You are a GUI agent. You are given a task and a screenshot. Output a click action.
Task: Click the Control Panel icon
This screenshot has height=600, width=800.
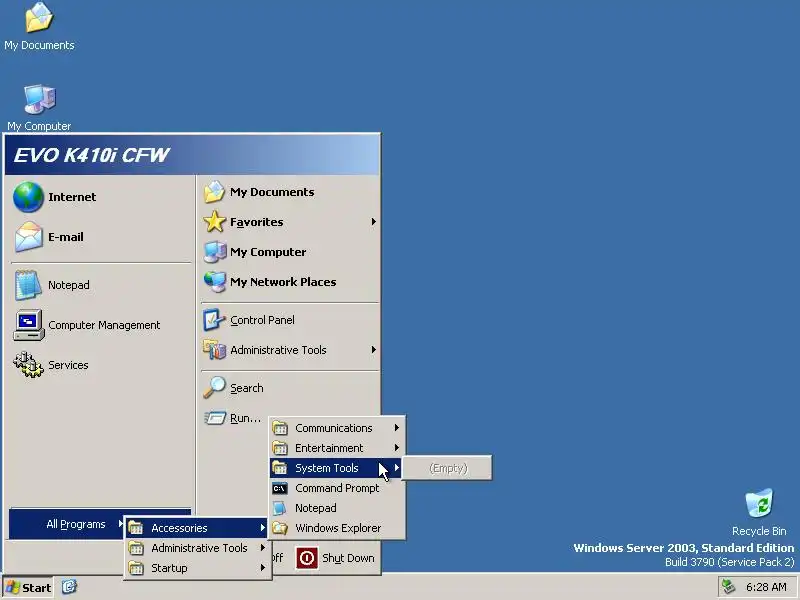(x=214, y=320)
